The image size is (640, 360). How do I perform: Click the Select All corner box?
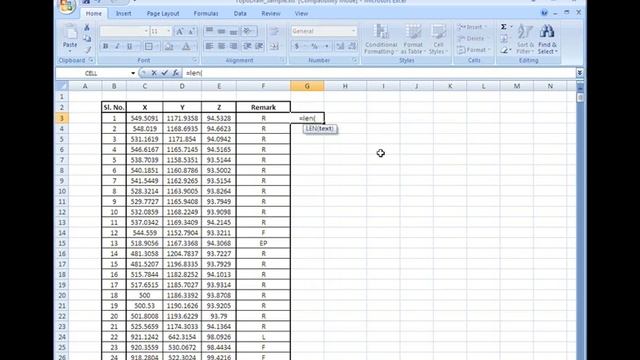pos(62,86)
